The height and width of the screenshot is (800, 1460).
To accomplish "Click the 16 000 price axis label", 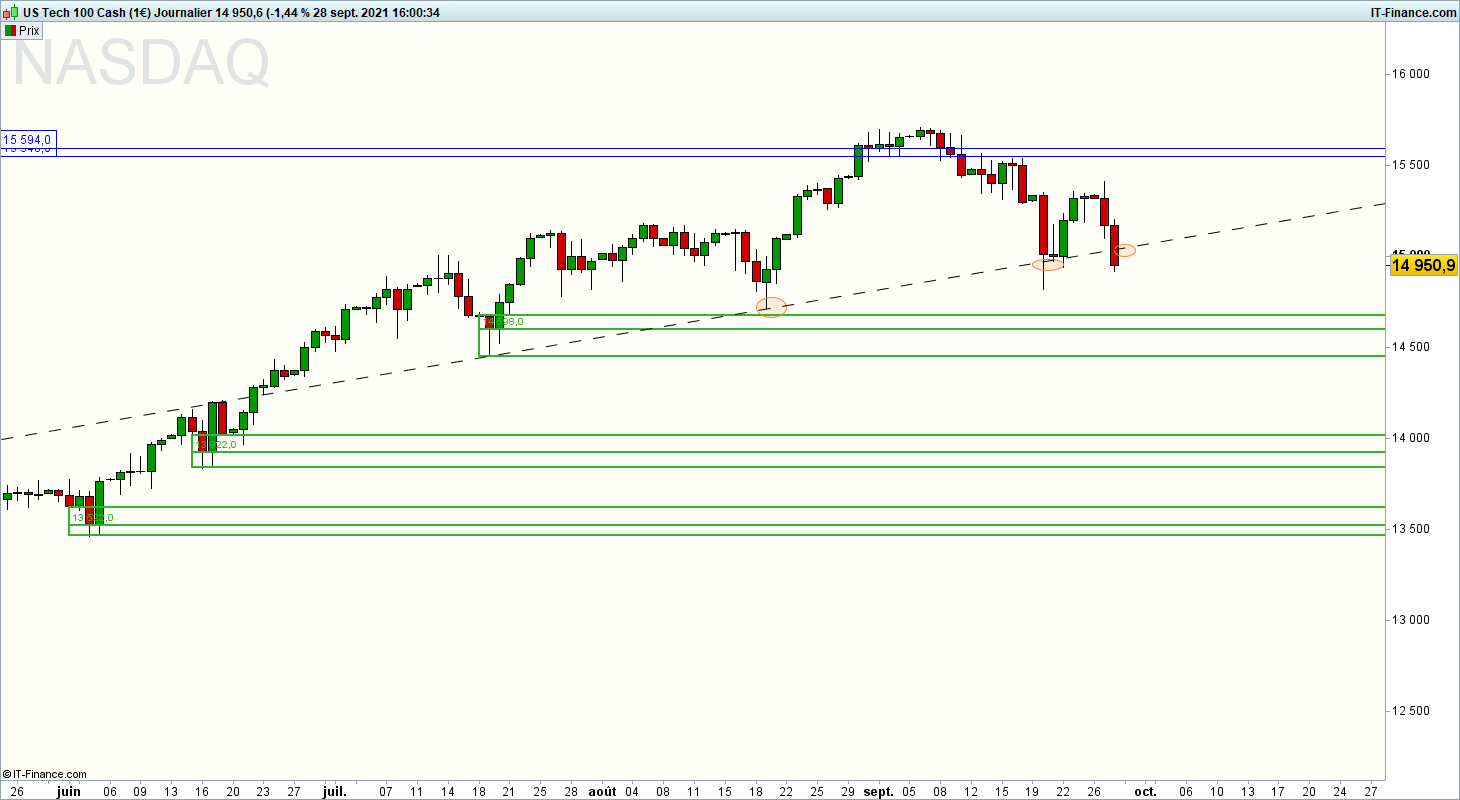I will 1410,74.
